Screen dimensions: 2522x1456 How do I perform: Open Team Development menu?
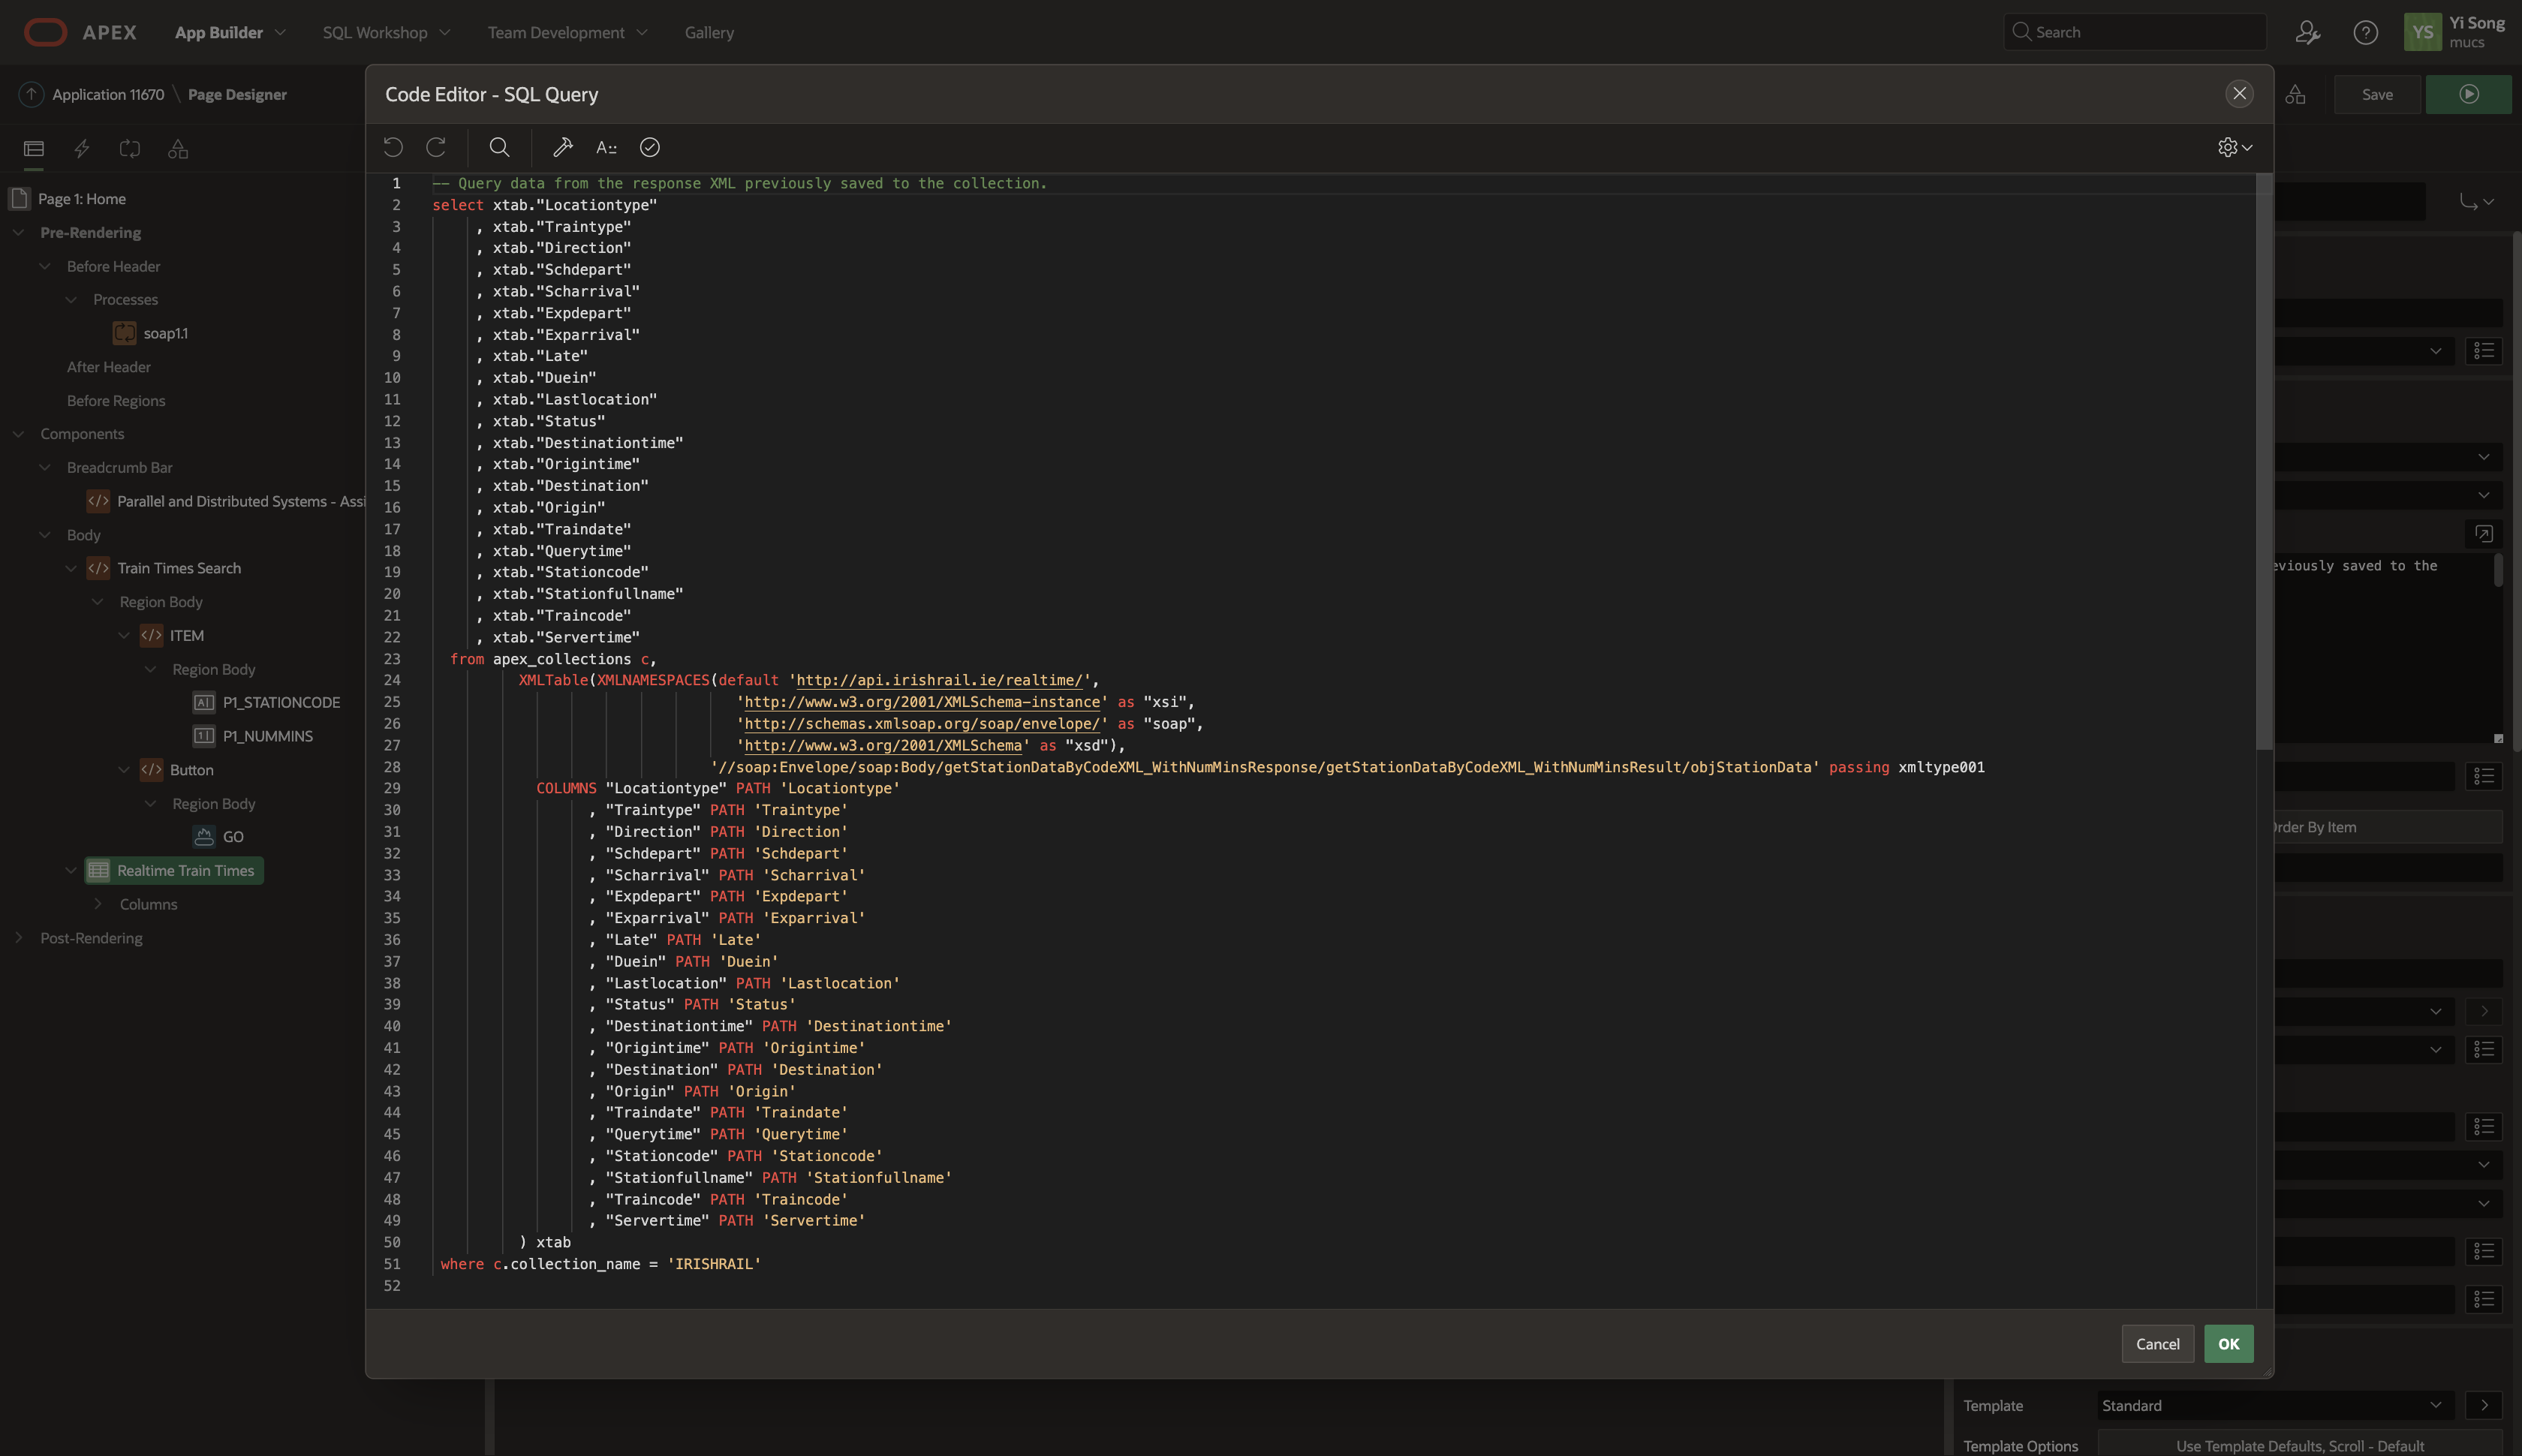tap(567, 32)
